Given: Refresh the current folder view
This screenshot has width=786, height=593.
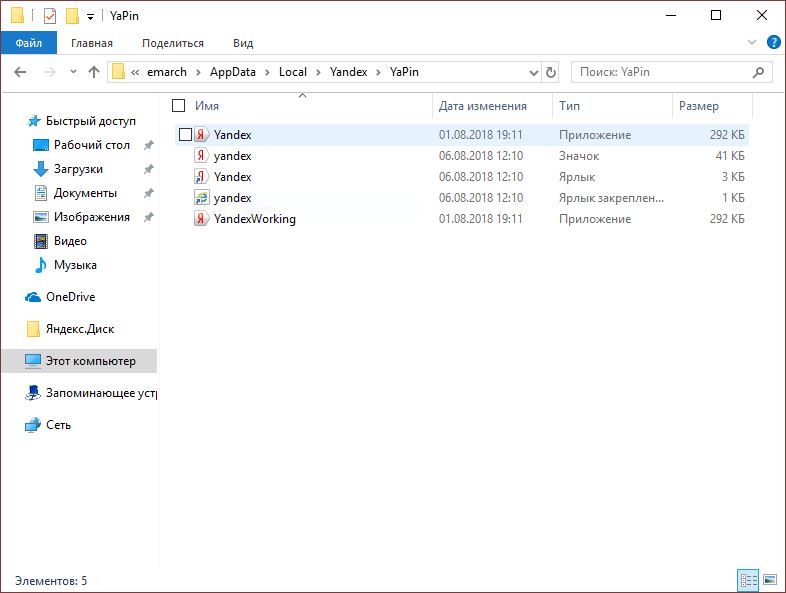Looking at the screenshot, I should pyautogui.click(x=551, y=72).
